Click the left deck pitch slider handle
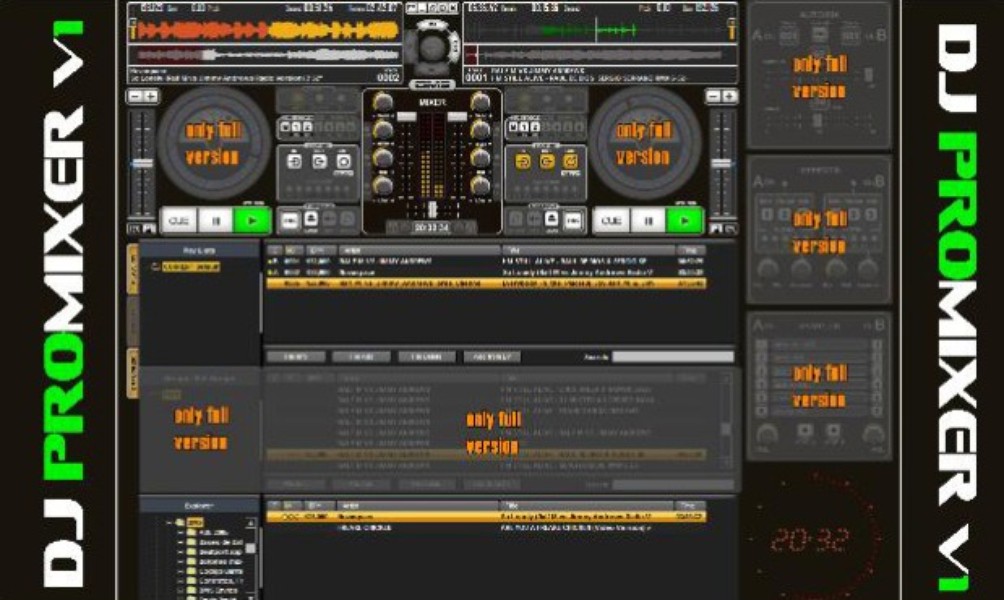 click(x=142, y=163)
